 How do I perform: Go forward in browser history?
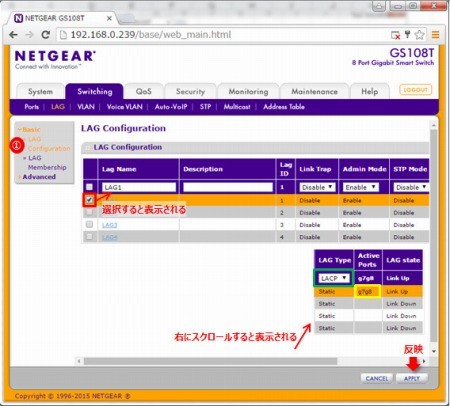[29, 35]
